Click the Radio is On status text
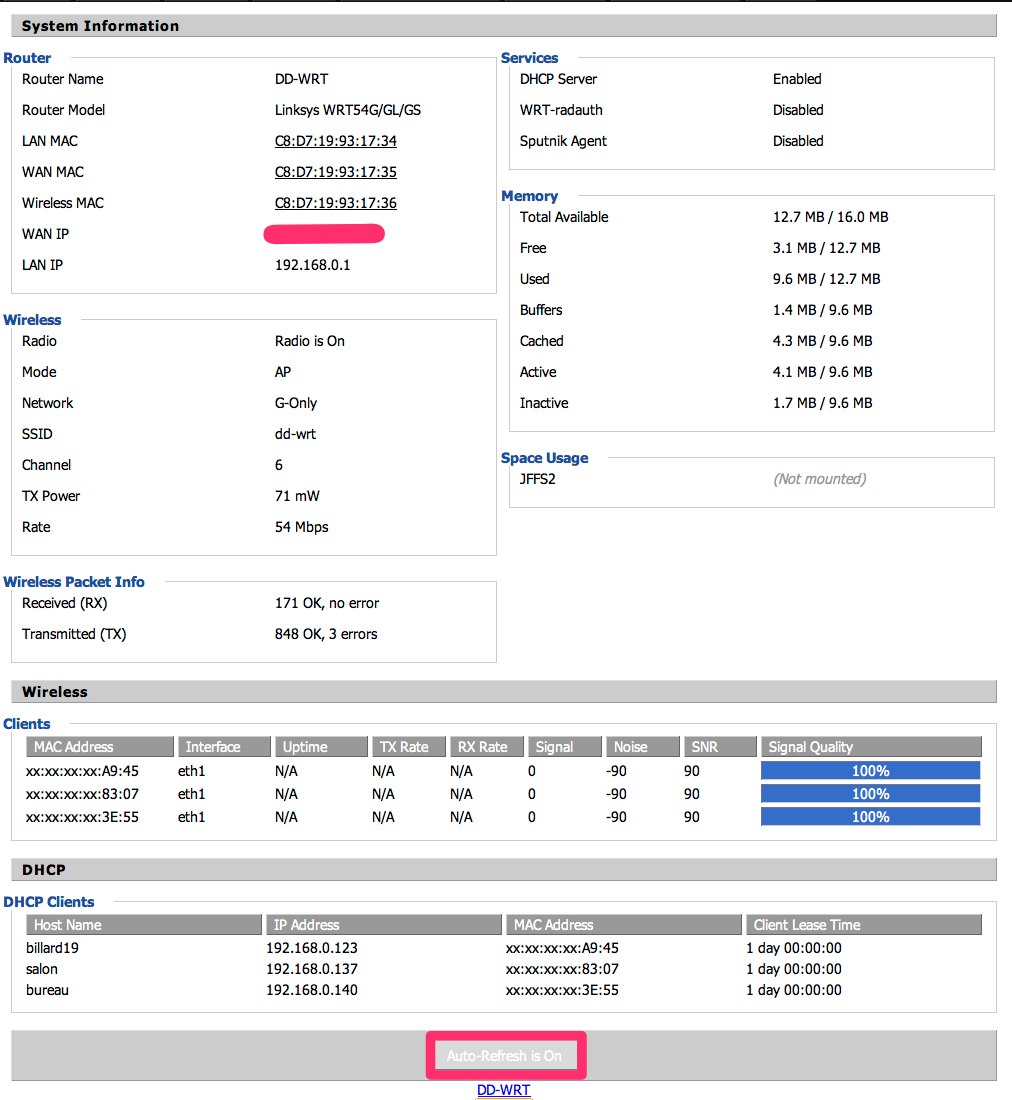This screenshot has width=1012, height=1100. 309,341
